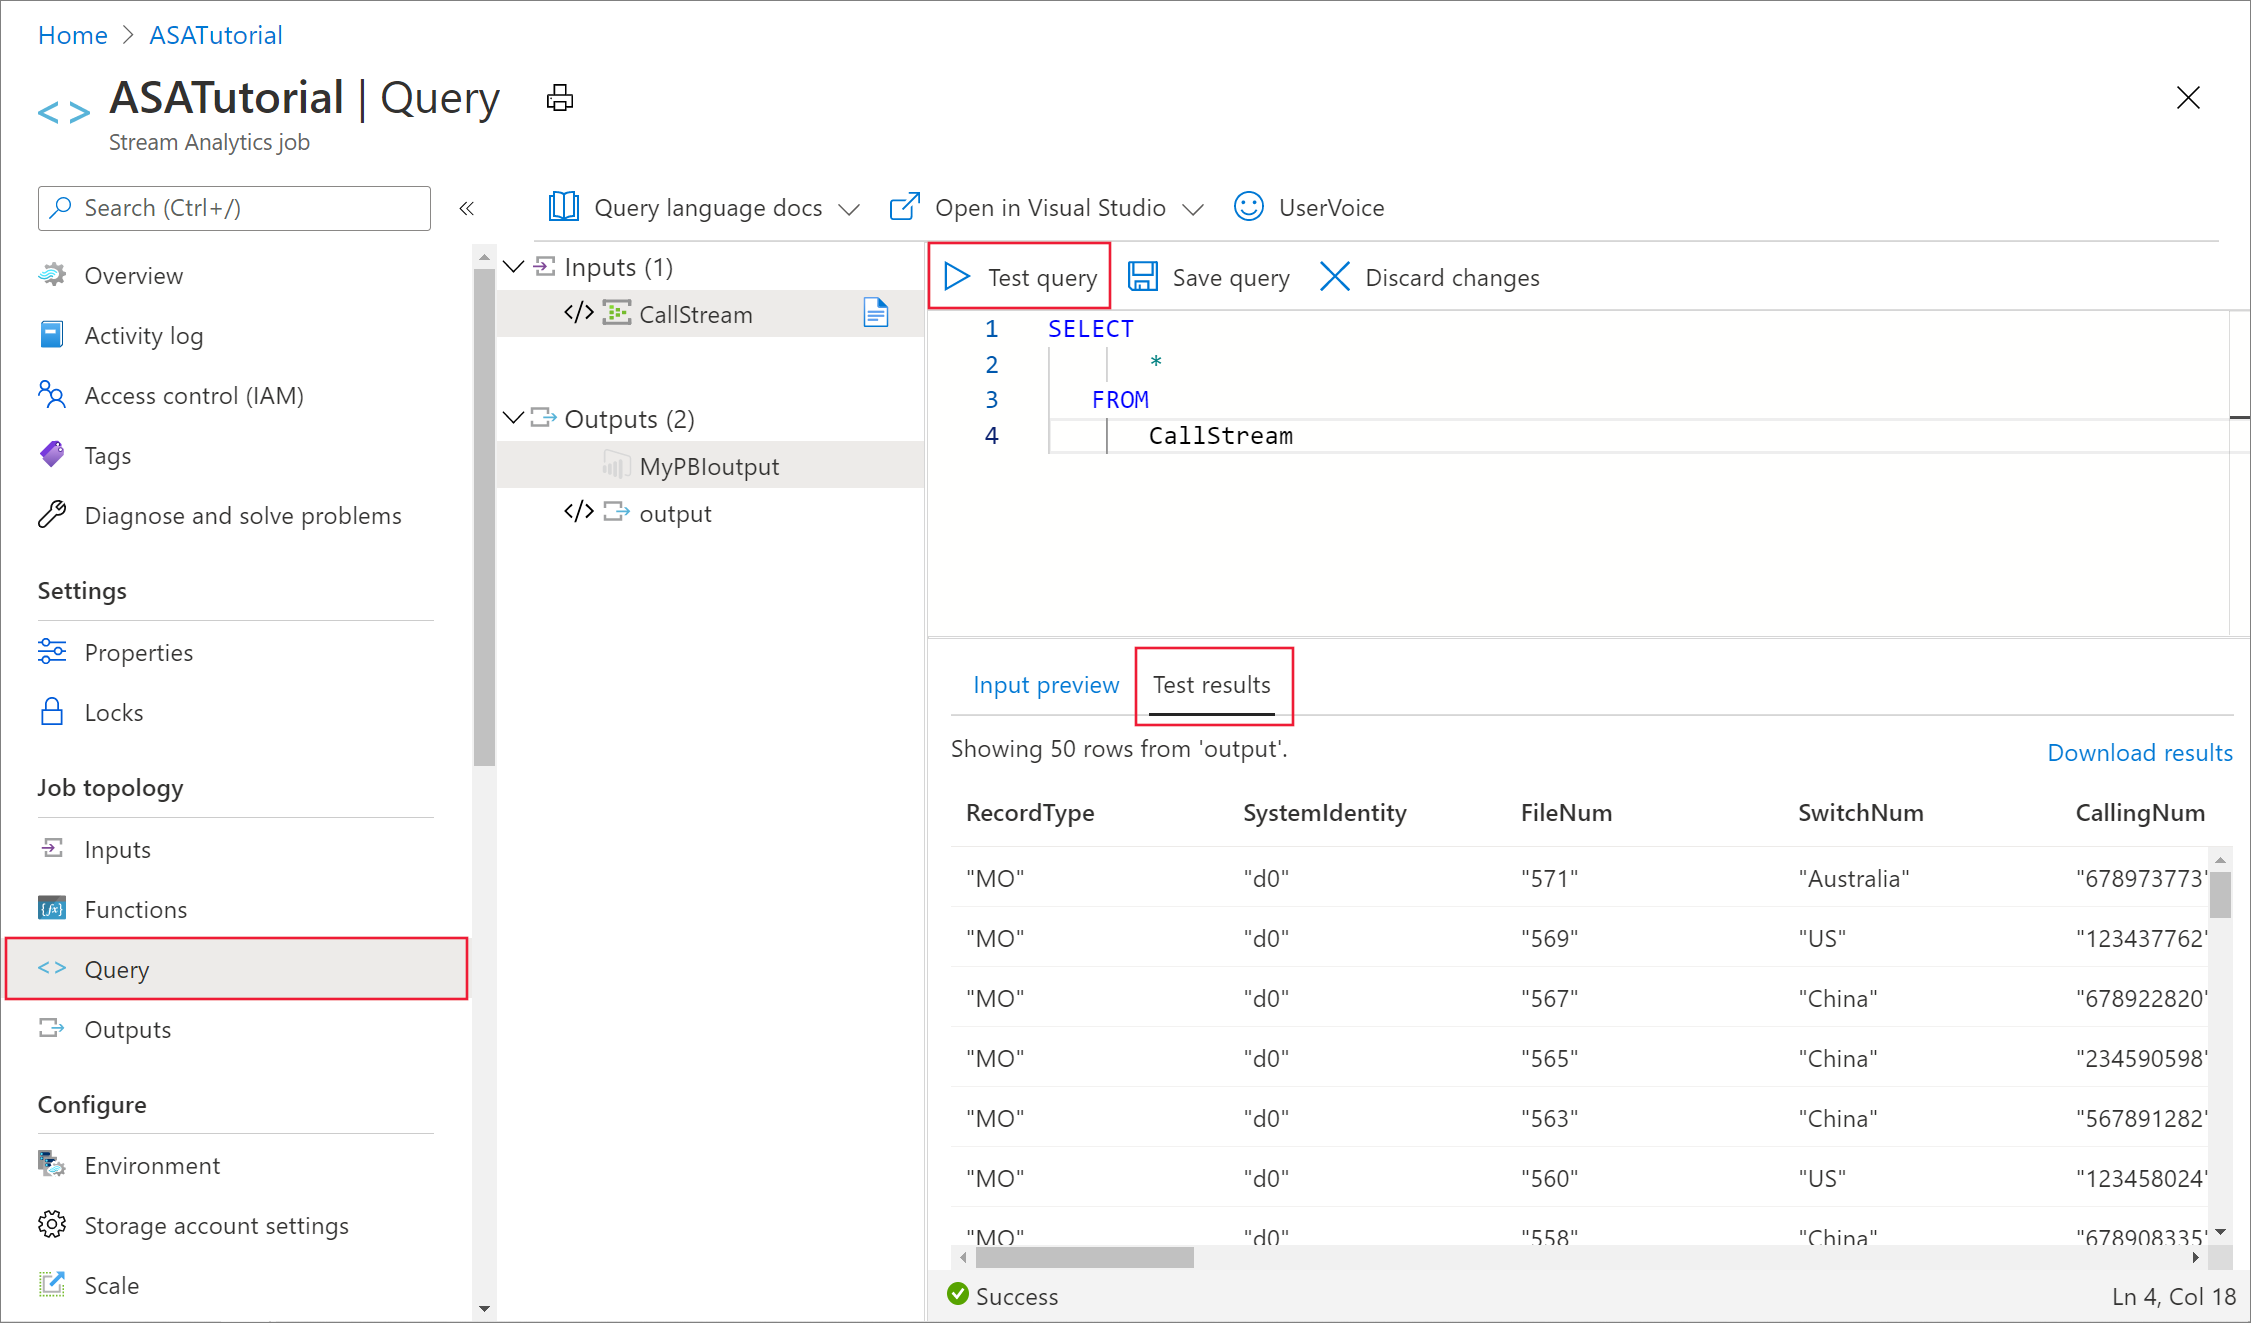The width and height of the screenshot is (2251, 1323).
Task: Click the MyPBIoutput output item
Action: (708, 466)
